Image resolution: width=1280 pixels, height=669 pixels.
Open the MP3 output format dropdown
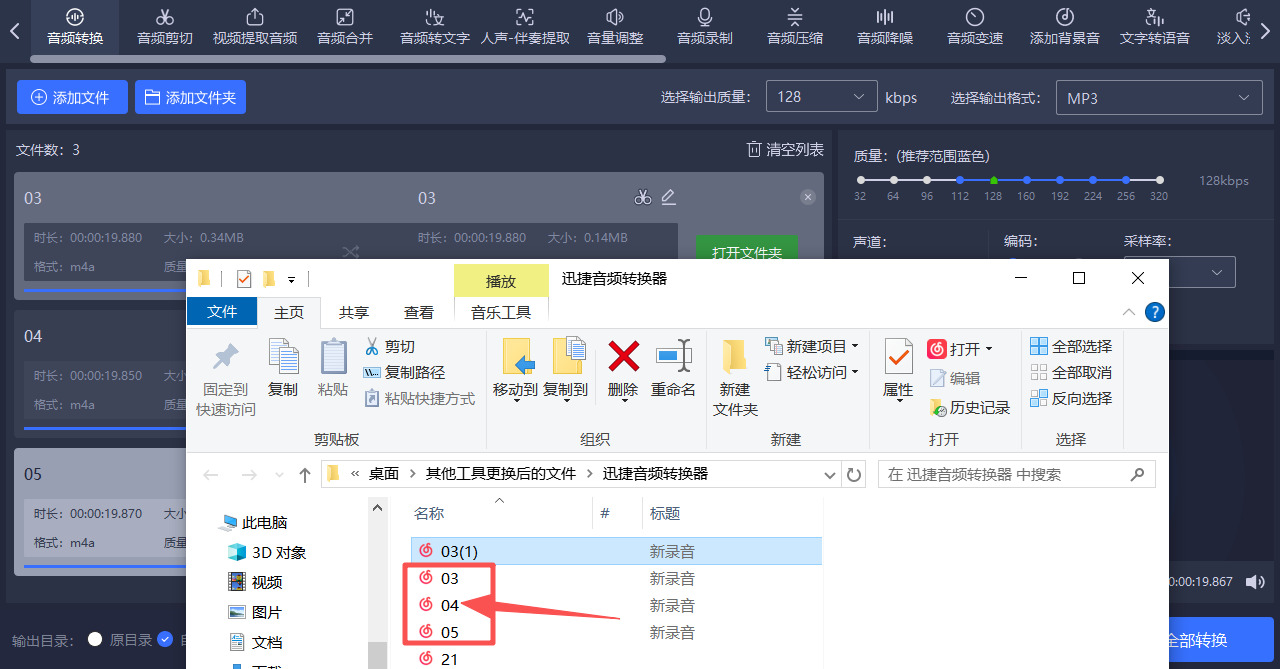[1158, 98]
